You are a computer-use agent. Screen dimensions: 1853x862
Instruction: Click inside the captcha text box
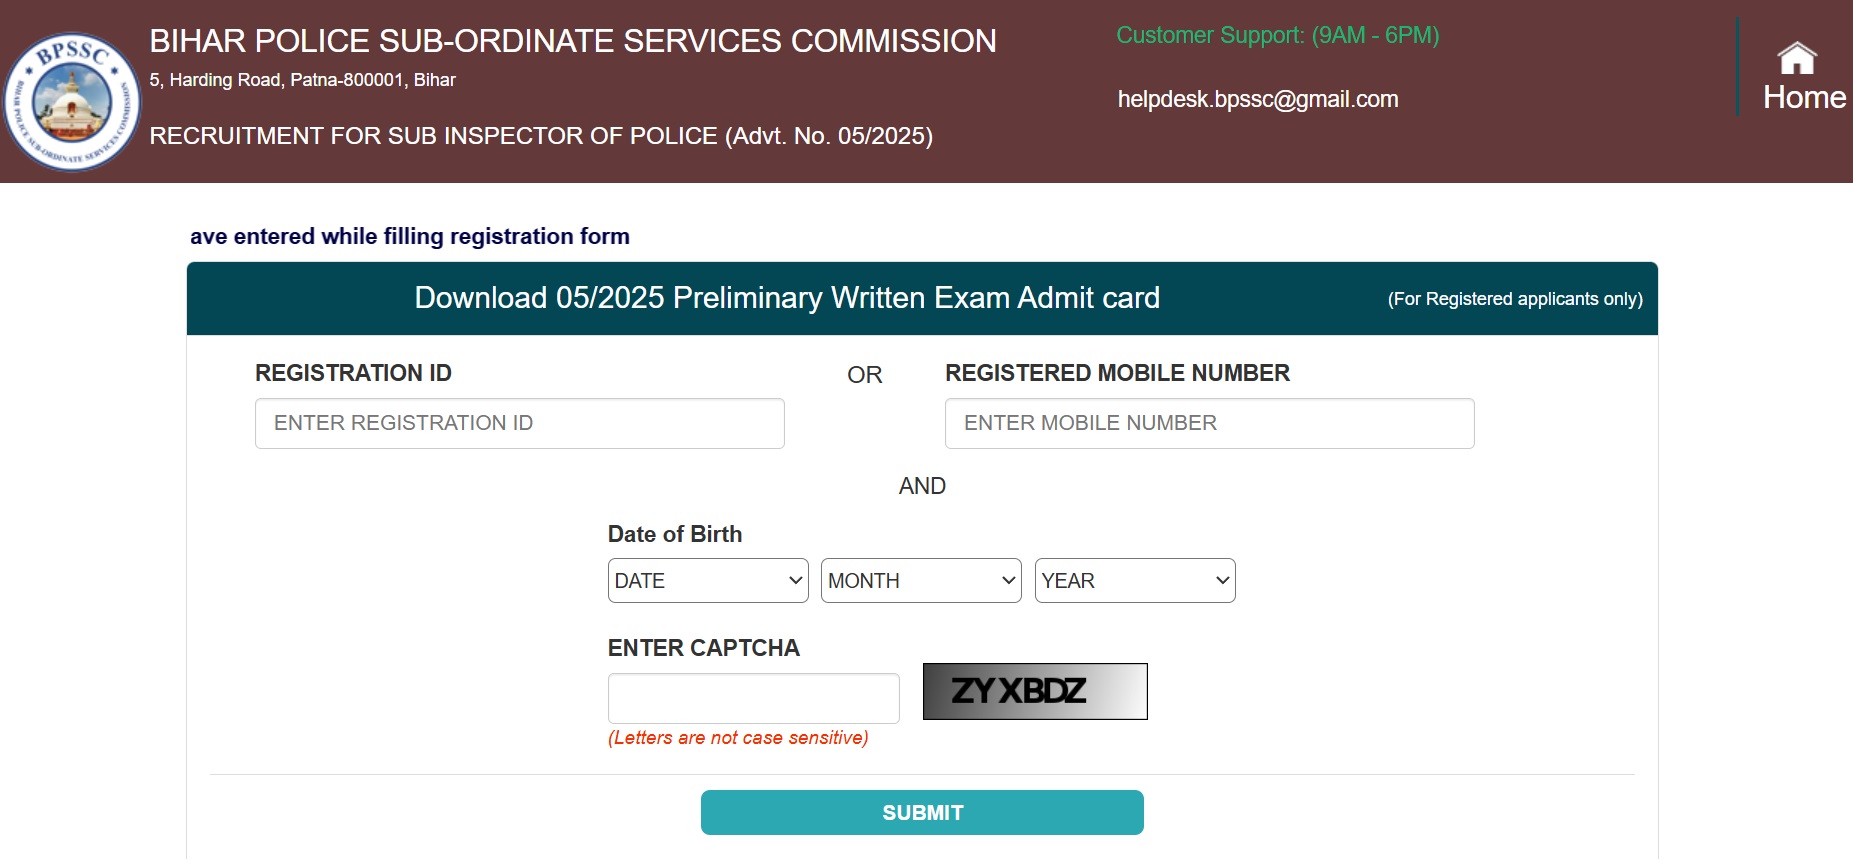click(x=753, y=698)
